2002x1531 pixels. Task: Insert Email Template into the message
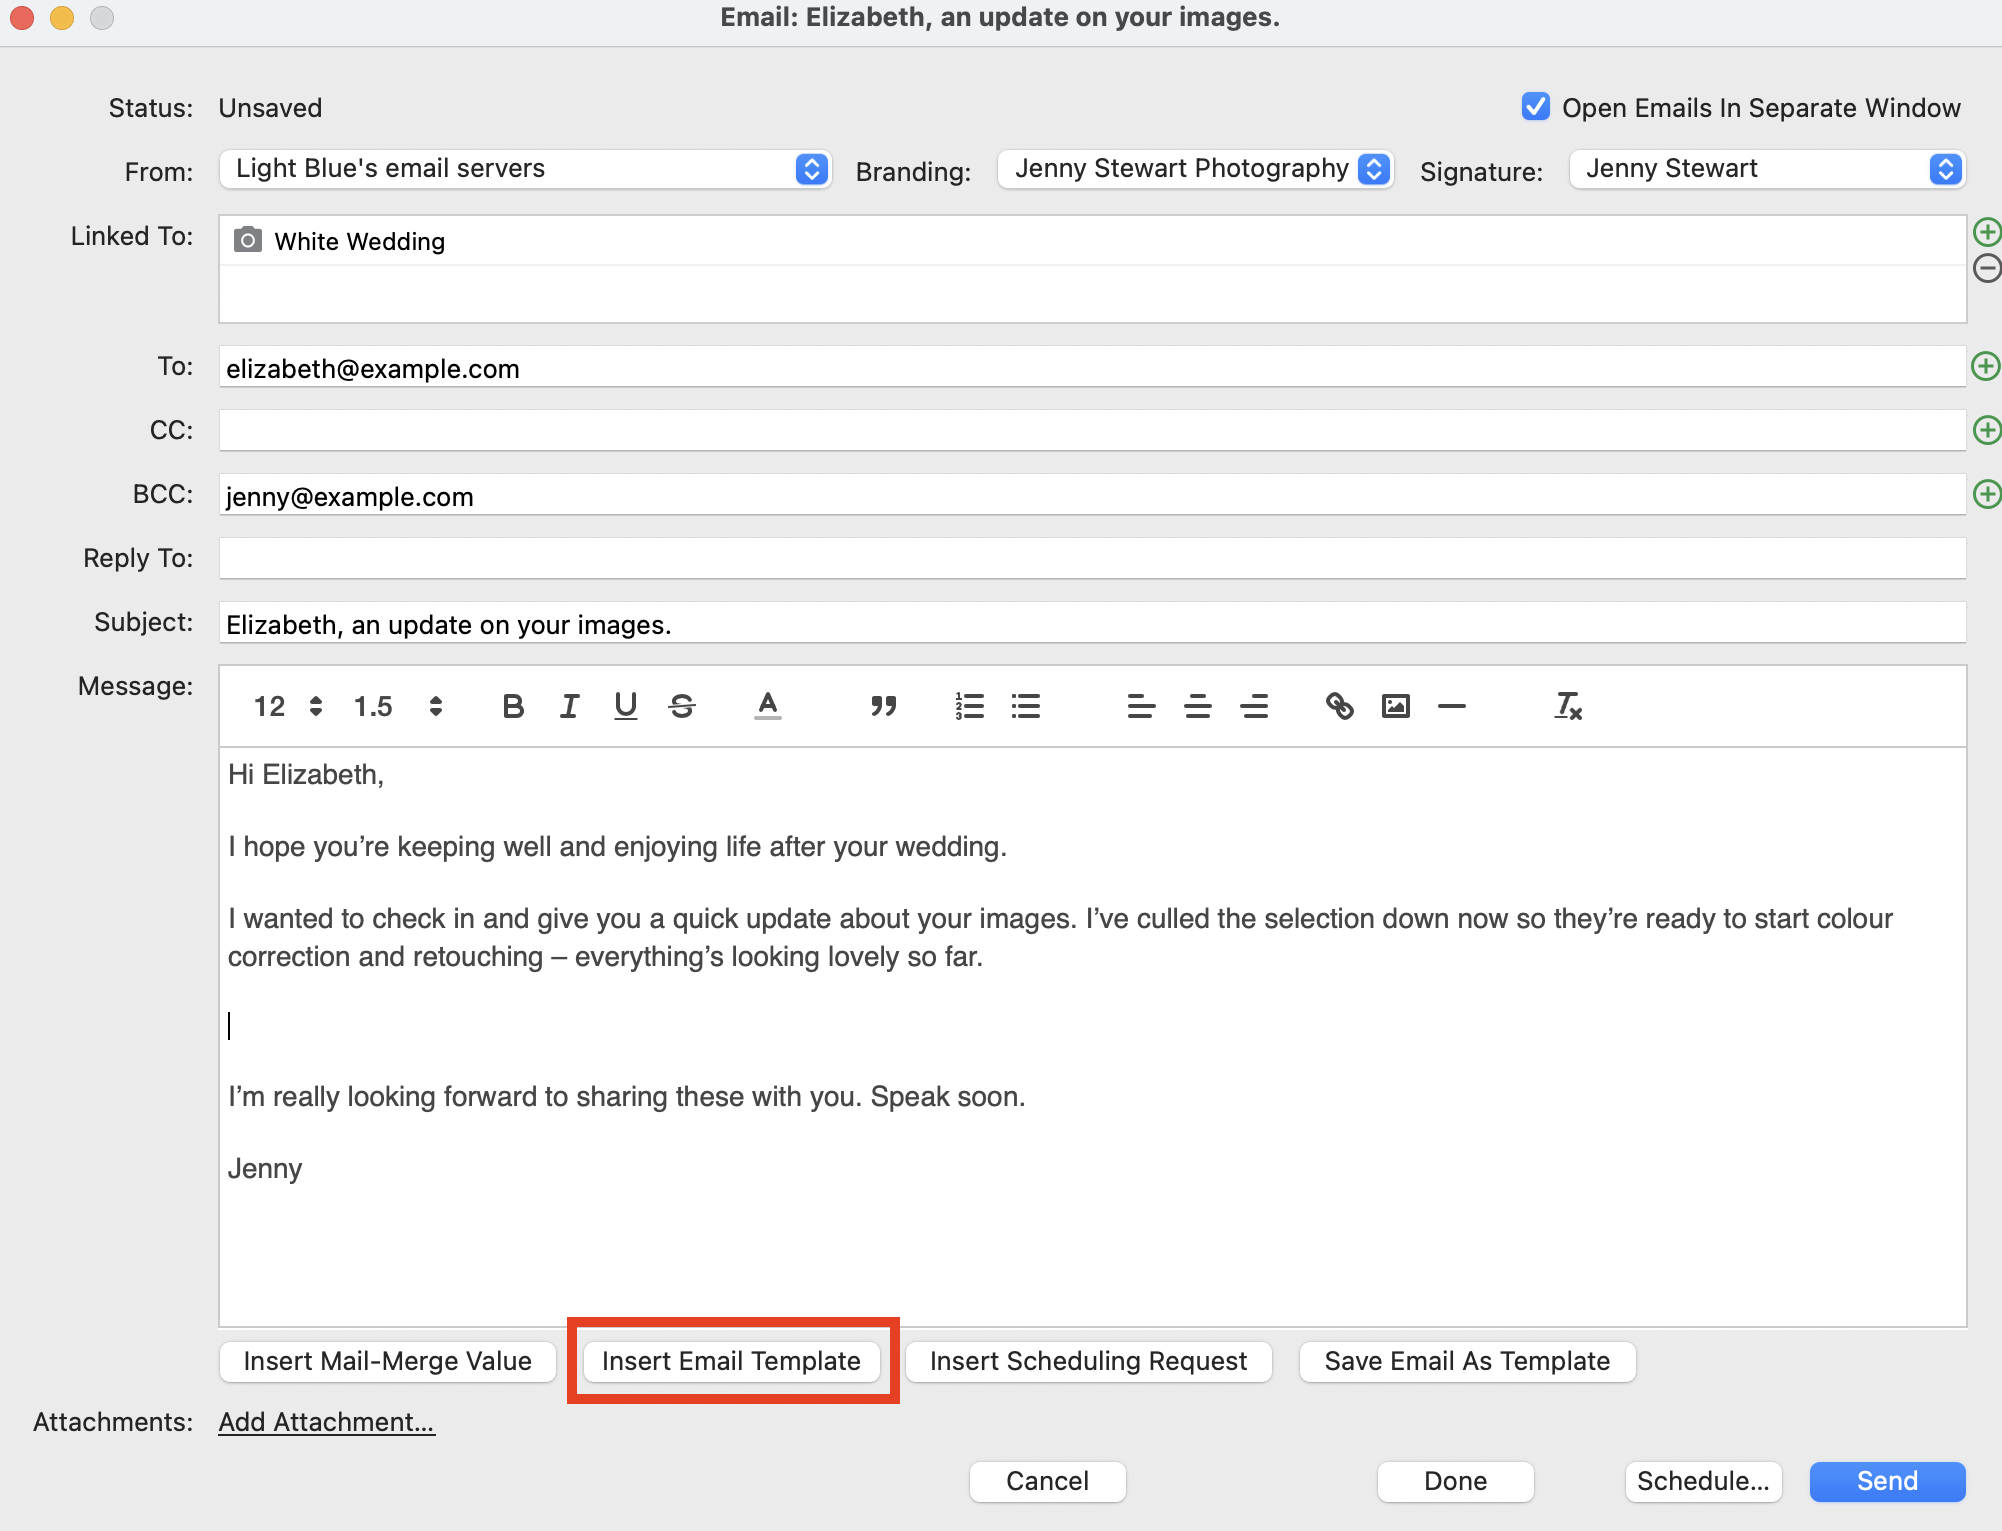[731, 1361]
